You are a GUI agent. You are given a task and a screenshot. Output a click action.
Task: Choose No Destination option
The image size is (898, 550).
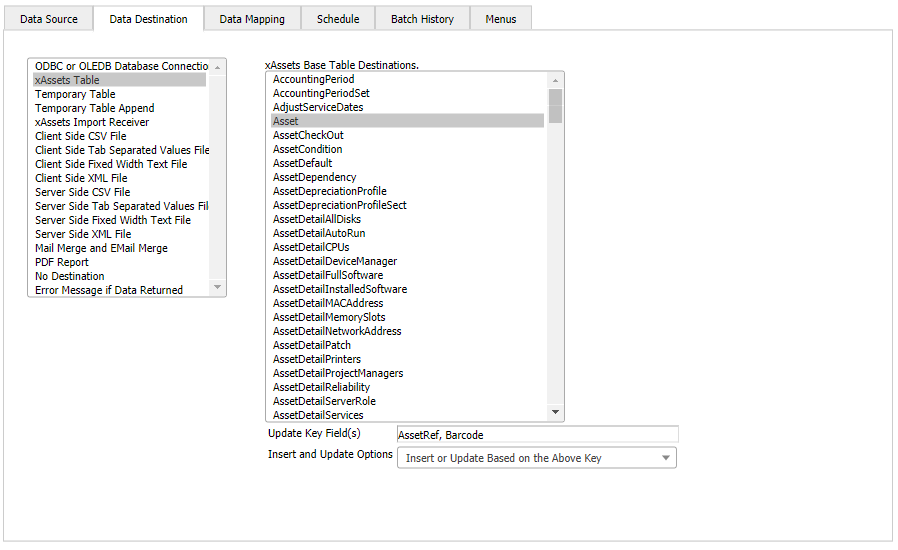pos(120,277)
